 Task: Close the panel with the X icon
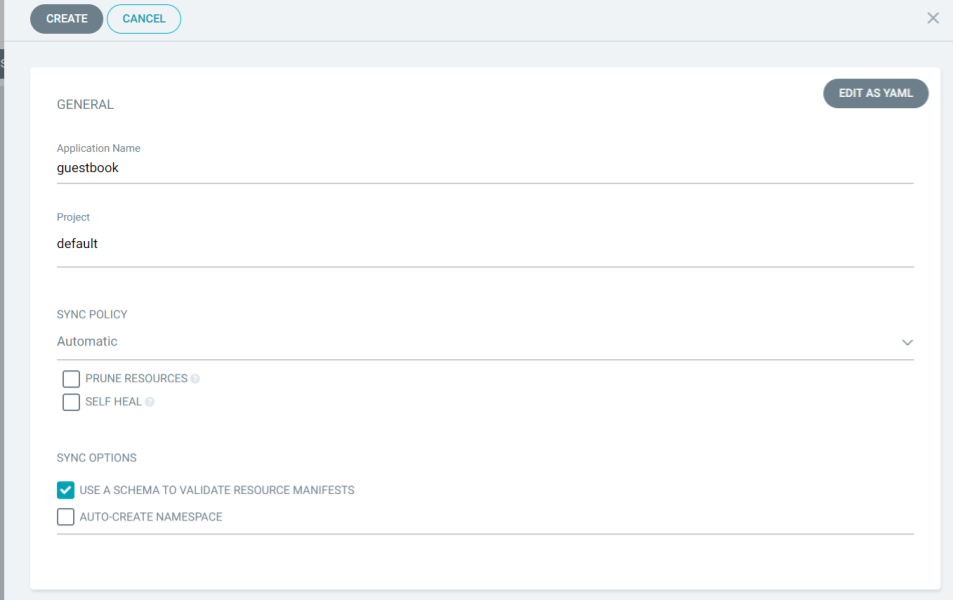tap(932, 18)
